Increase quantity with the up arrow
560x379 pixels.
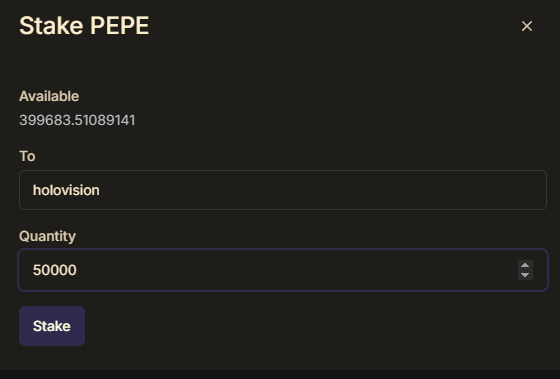(x=525, y=265)
